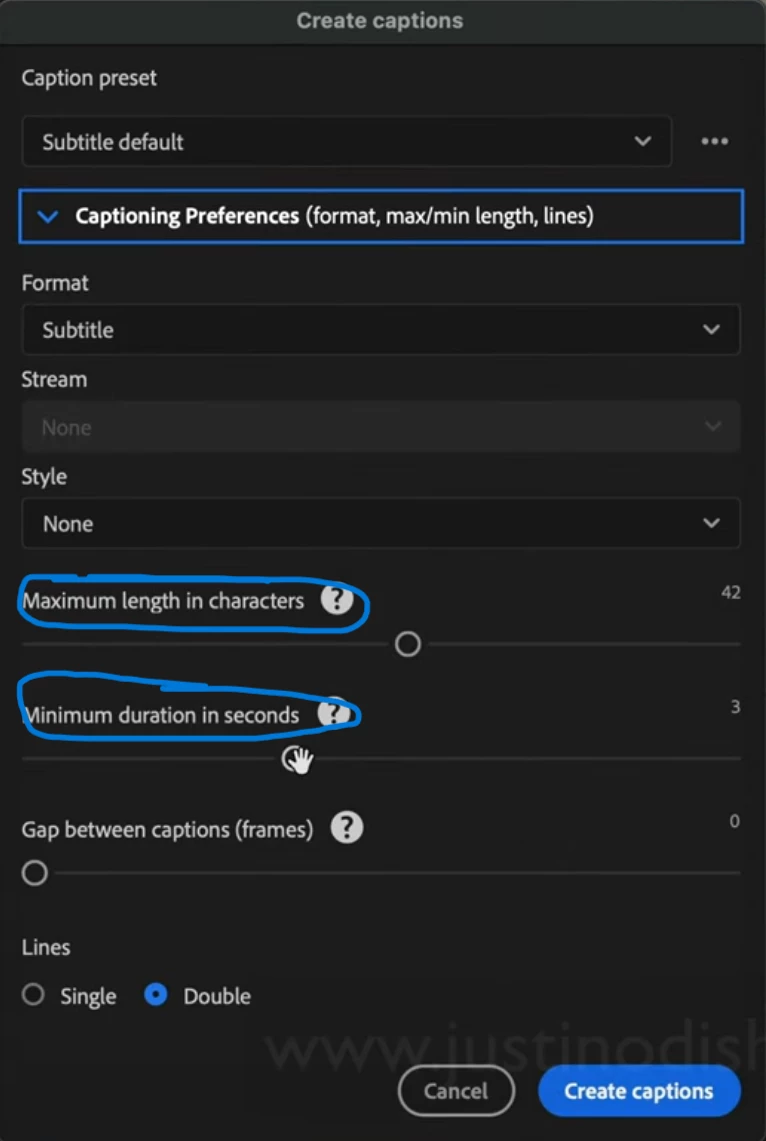Open the Style dropdown set to None
Screen dimensions: 766x1141
[x=380, y=524]
